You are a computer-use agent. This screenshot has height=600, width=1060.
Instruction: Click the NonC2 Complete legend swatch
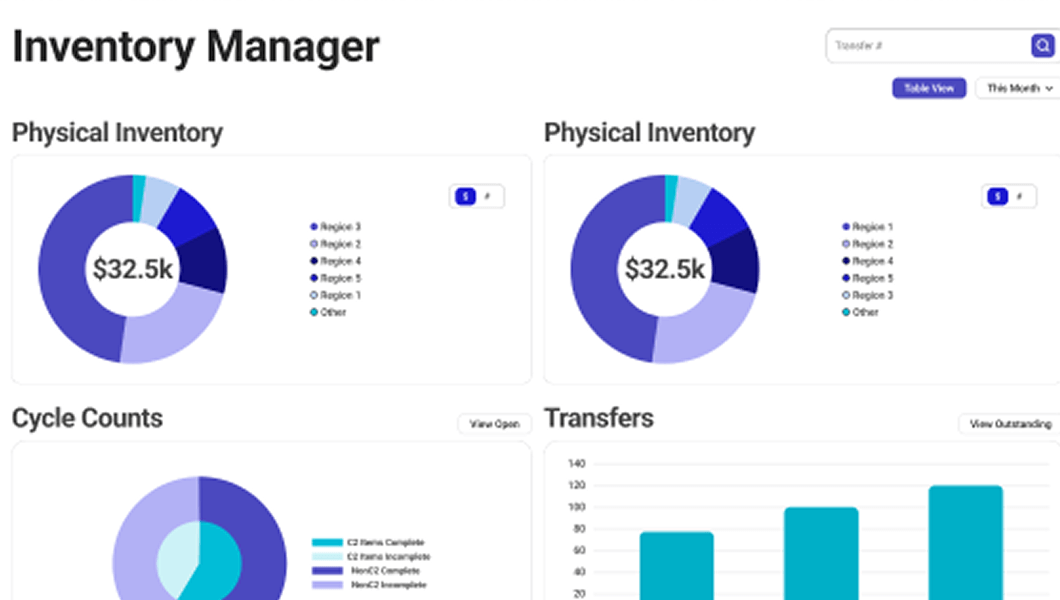point(327,570)
